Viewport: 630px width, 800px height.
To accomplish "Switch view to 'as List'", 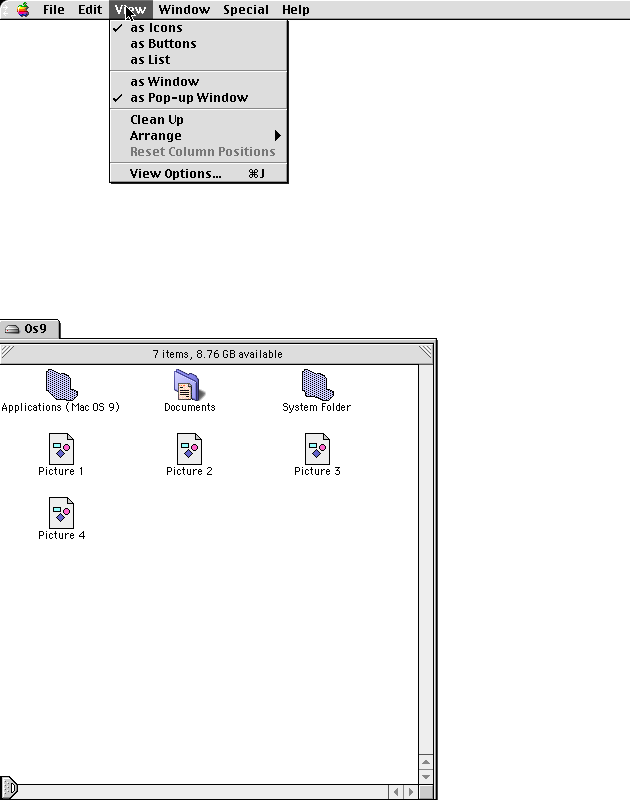I will point(150,60).
